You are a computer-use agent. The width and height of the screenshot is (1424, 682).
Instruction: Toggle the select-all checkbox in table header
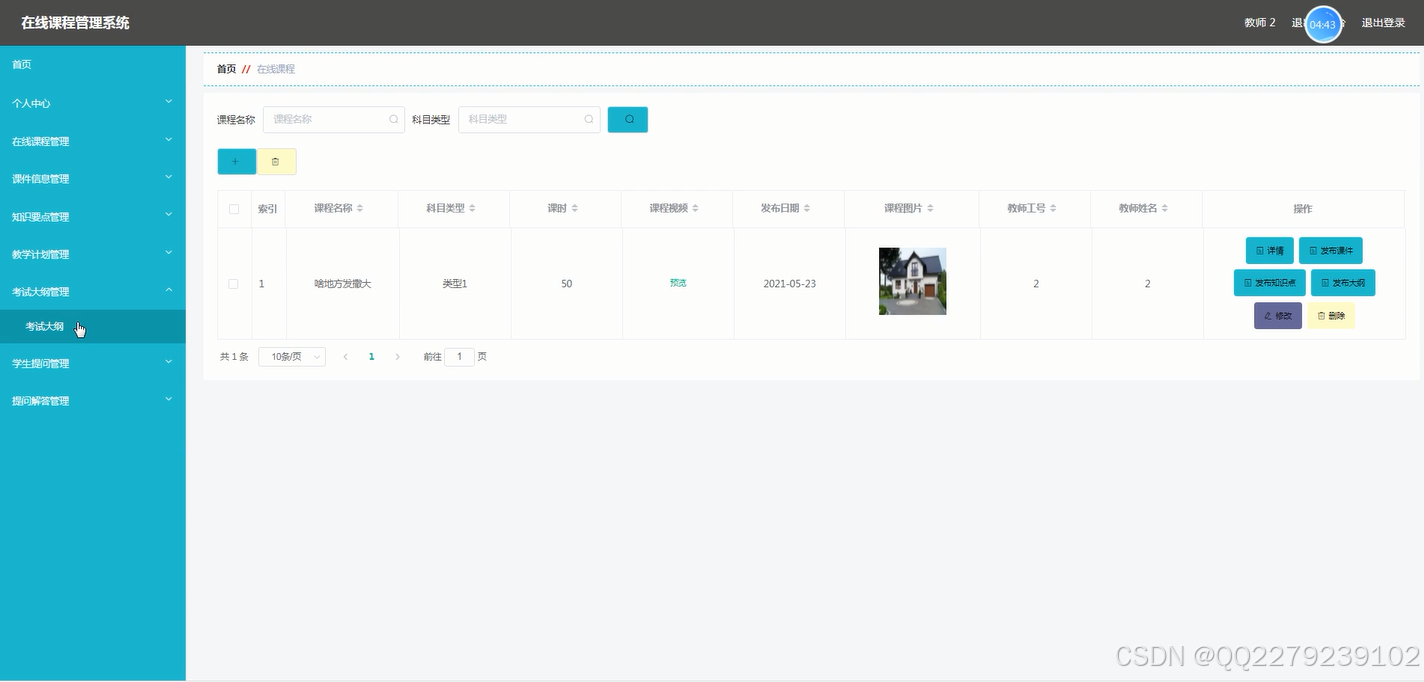[x=233, y=208]
